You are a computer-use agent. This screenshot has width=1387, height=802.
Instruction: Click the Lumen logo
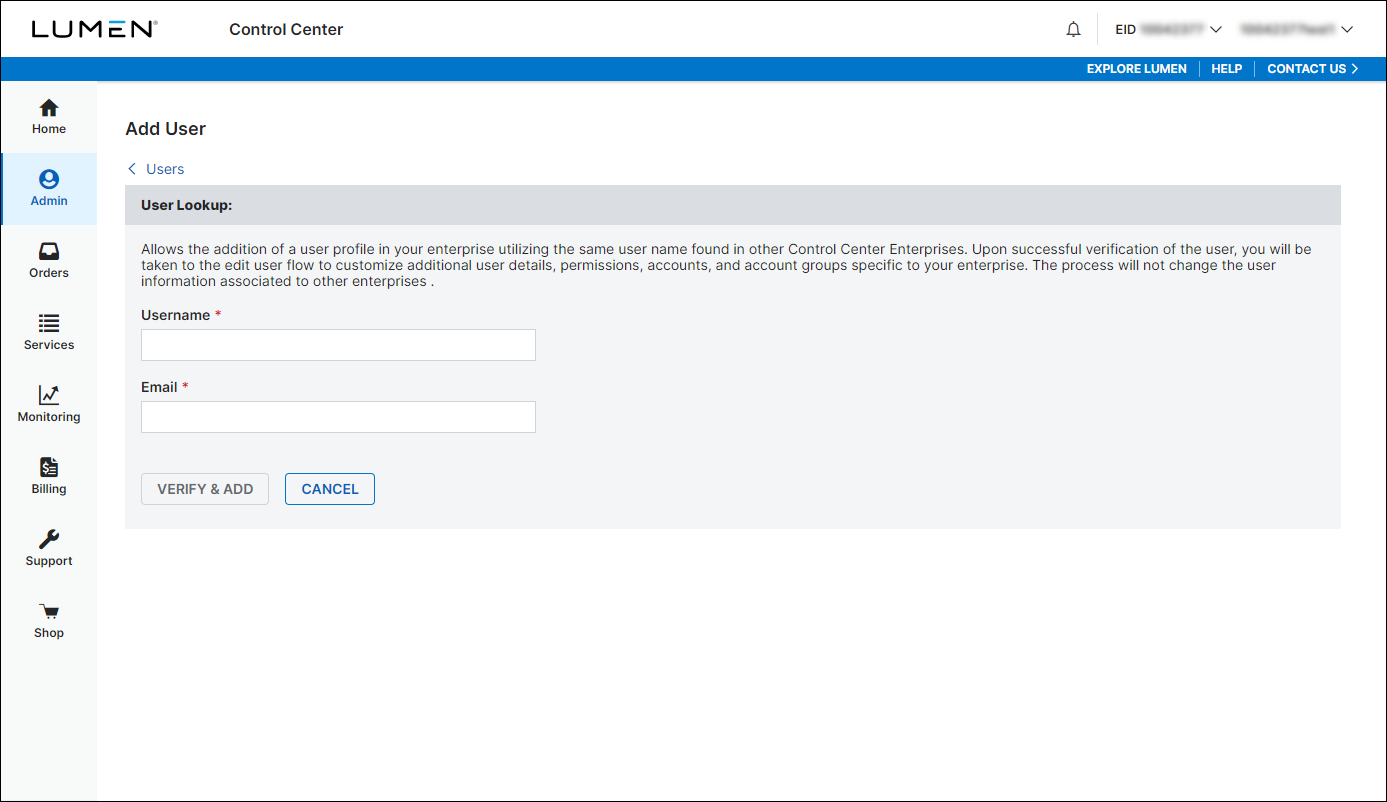[94, 29]
